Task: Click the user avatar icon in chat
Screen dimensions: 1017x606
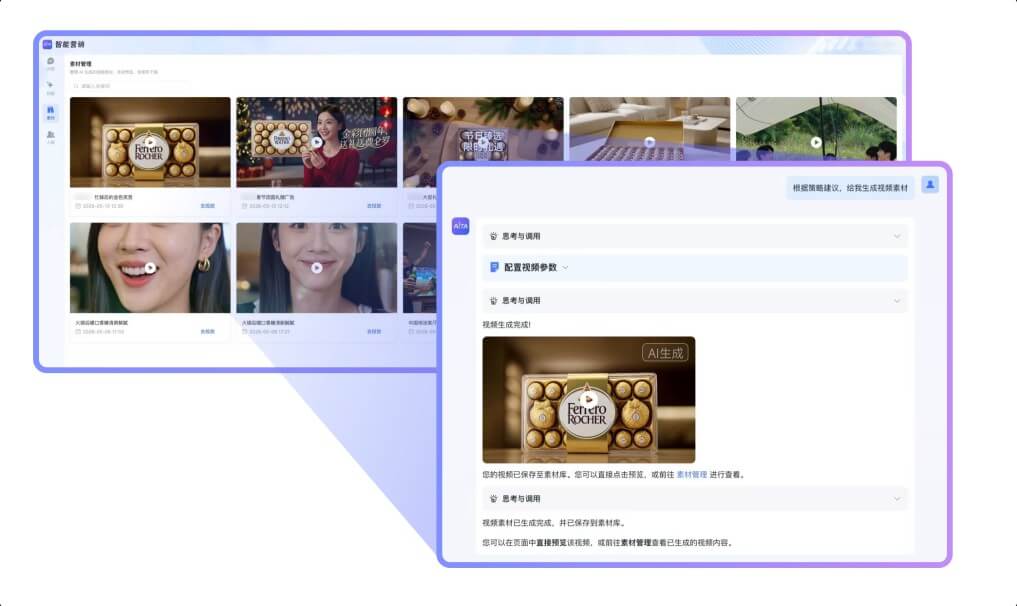Action: coord(930,185)
